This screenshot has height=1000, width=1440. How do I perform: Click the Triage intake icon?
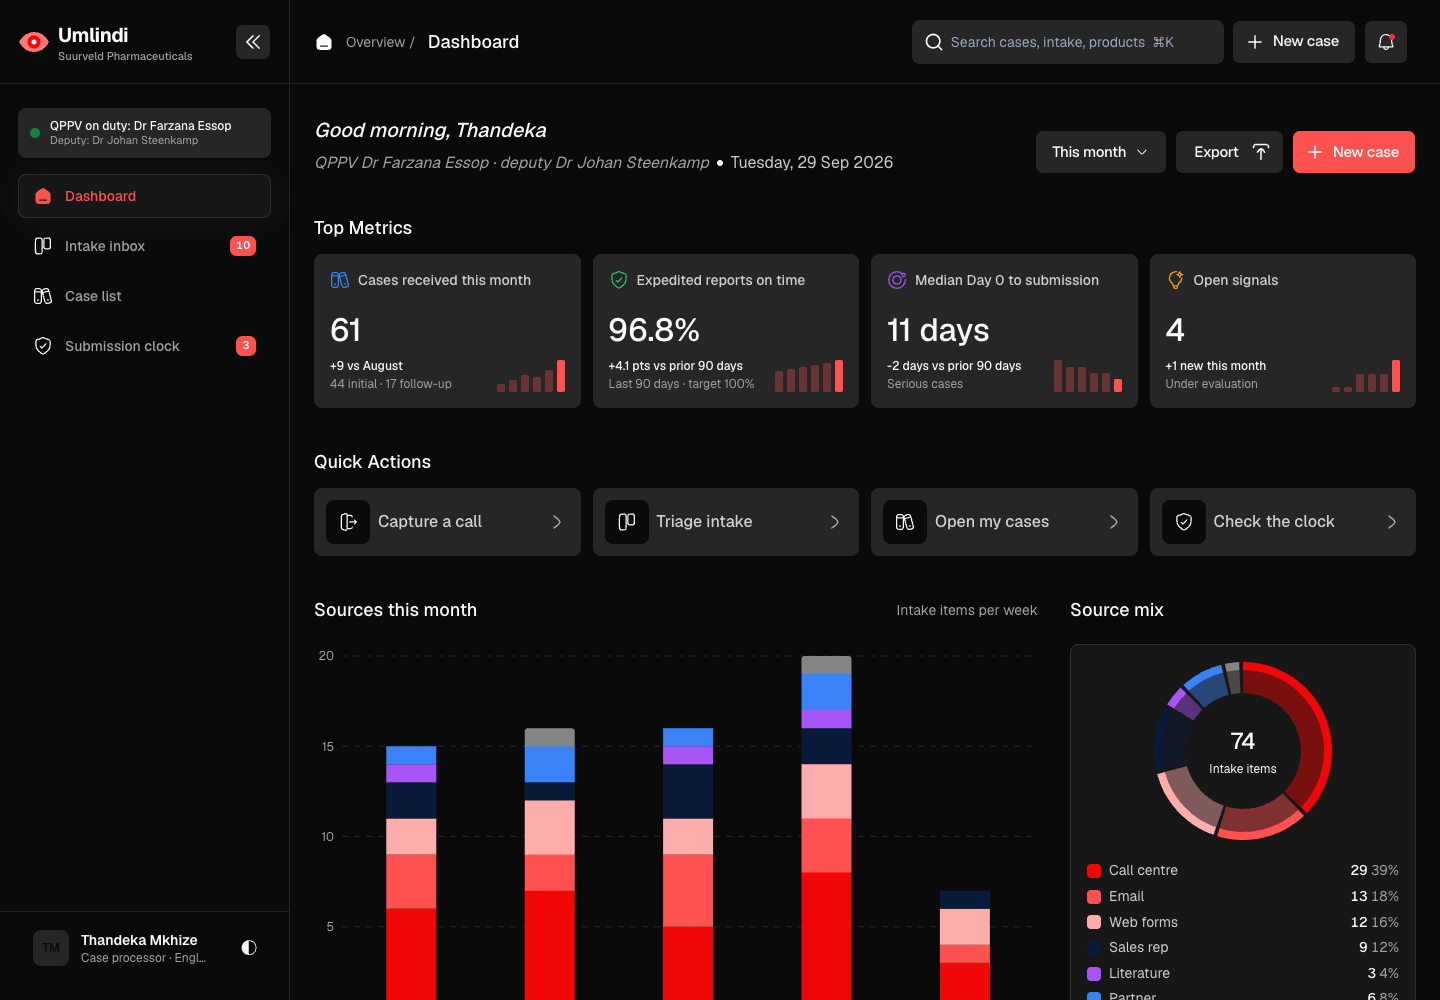click(x=627, y=522)
